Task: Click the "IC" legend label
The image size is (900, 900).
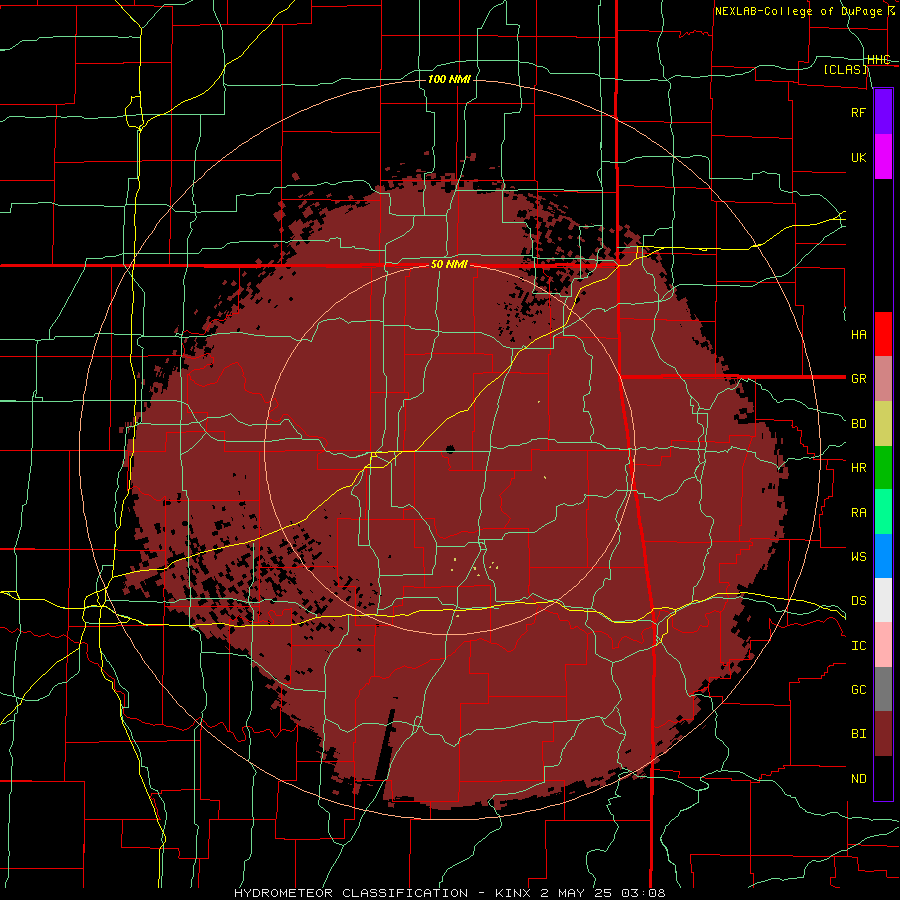Action: tap(859, 646)
